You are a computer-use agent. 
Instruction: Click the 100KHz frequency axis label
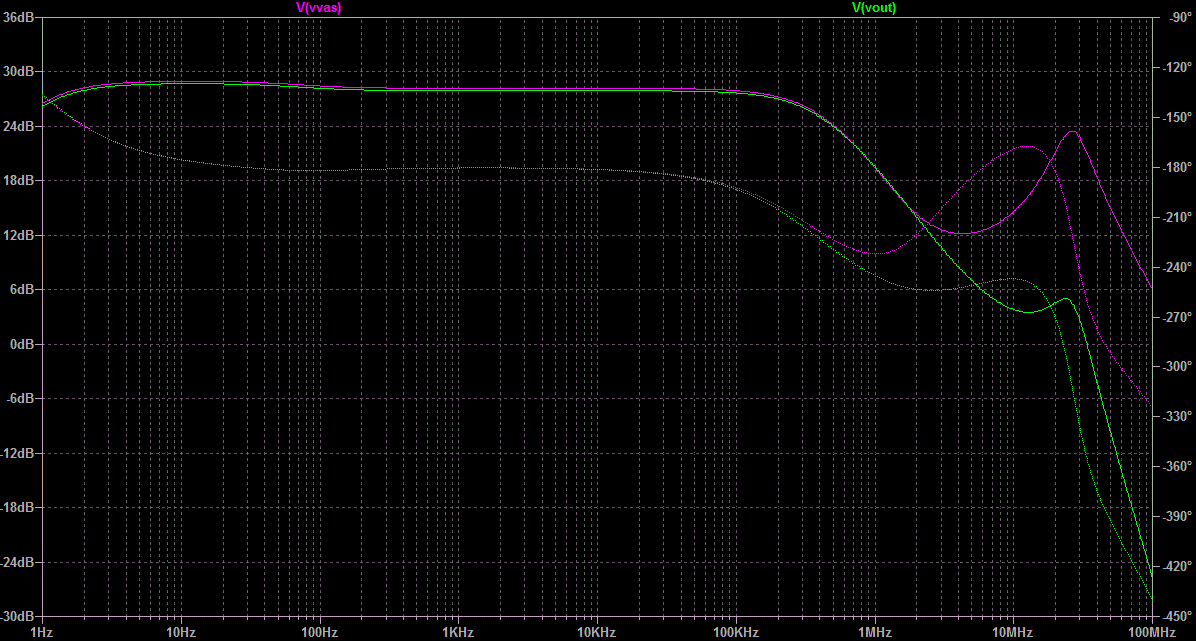coord(735,633)
